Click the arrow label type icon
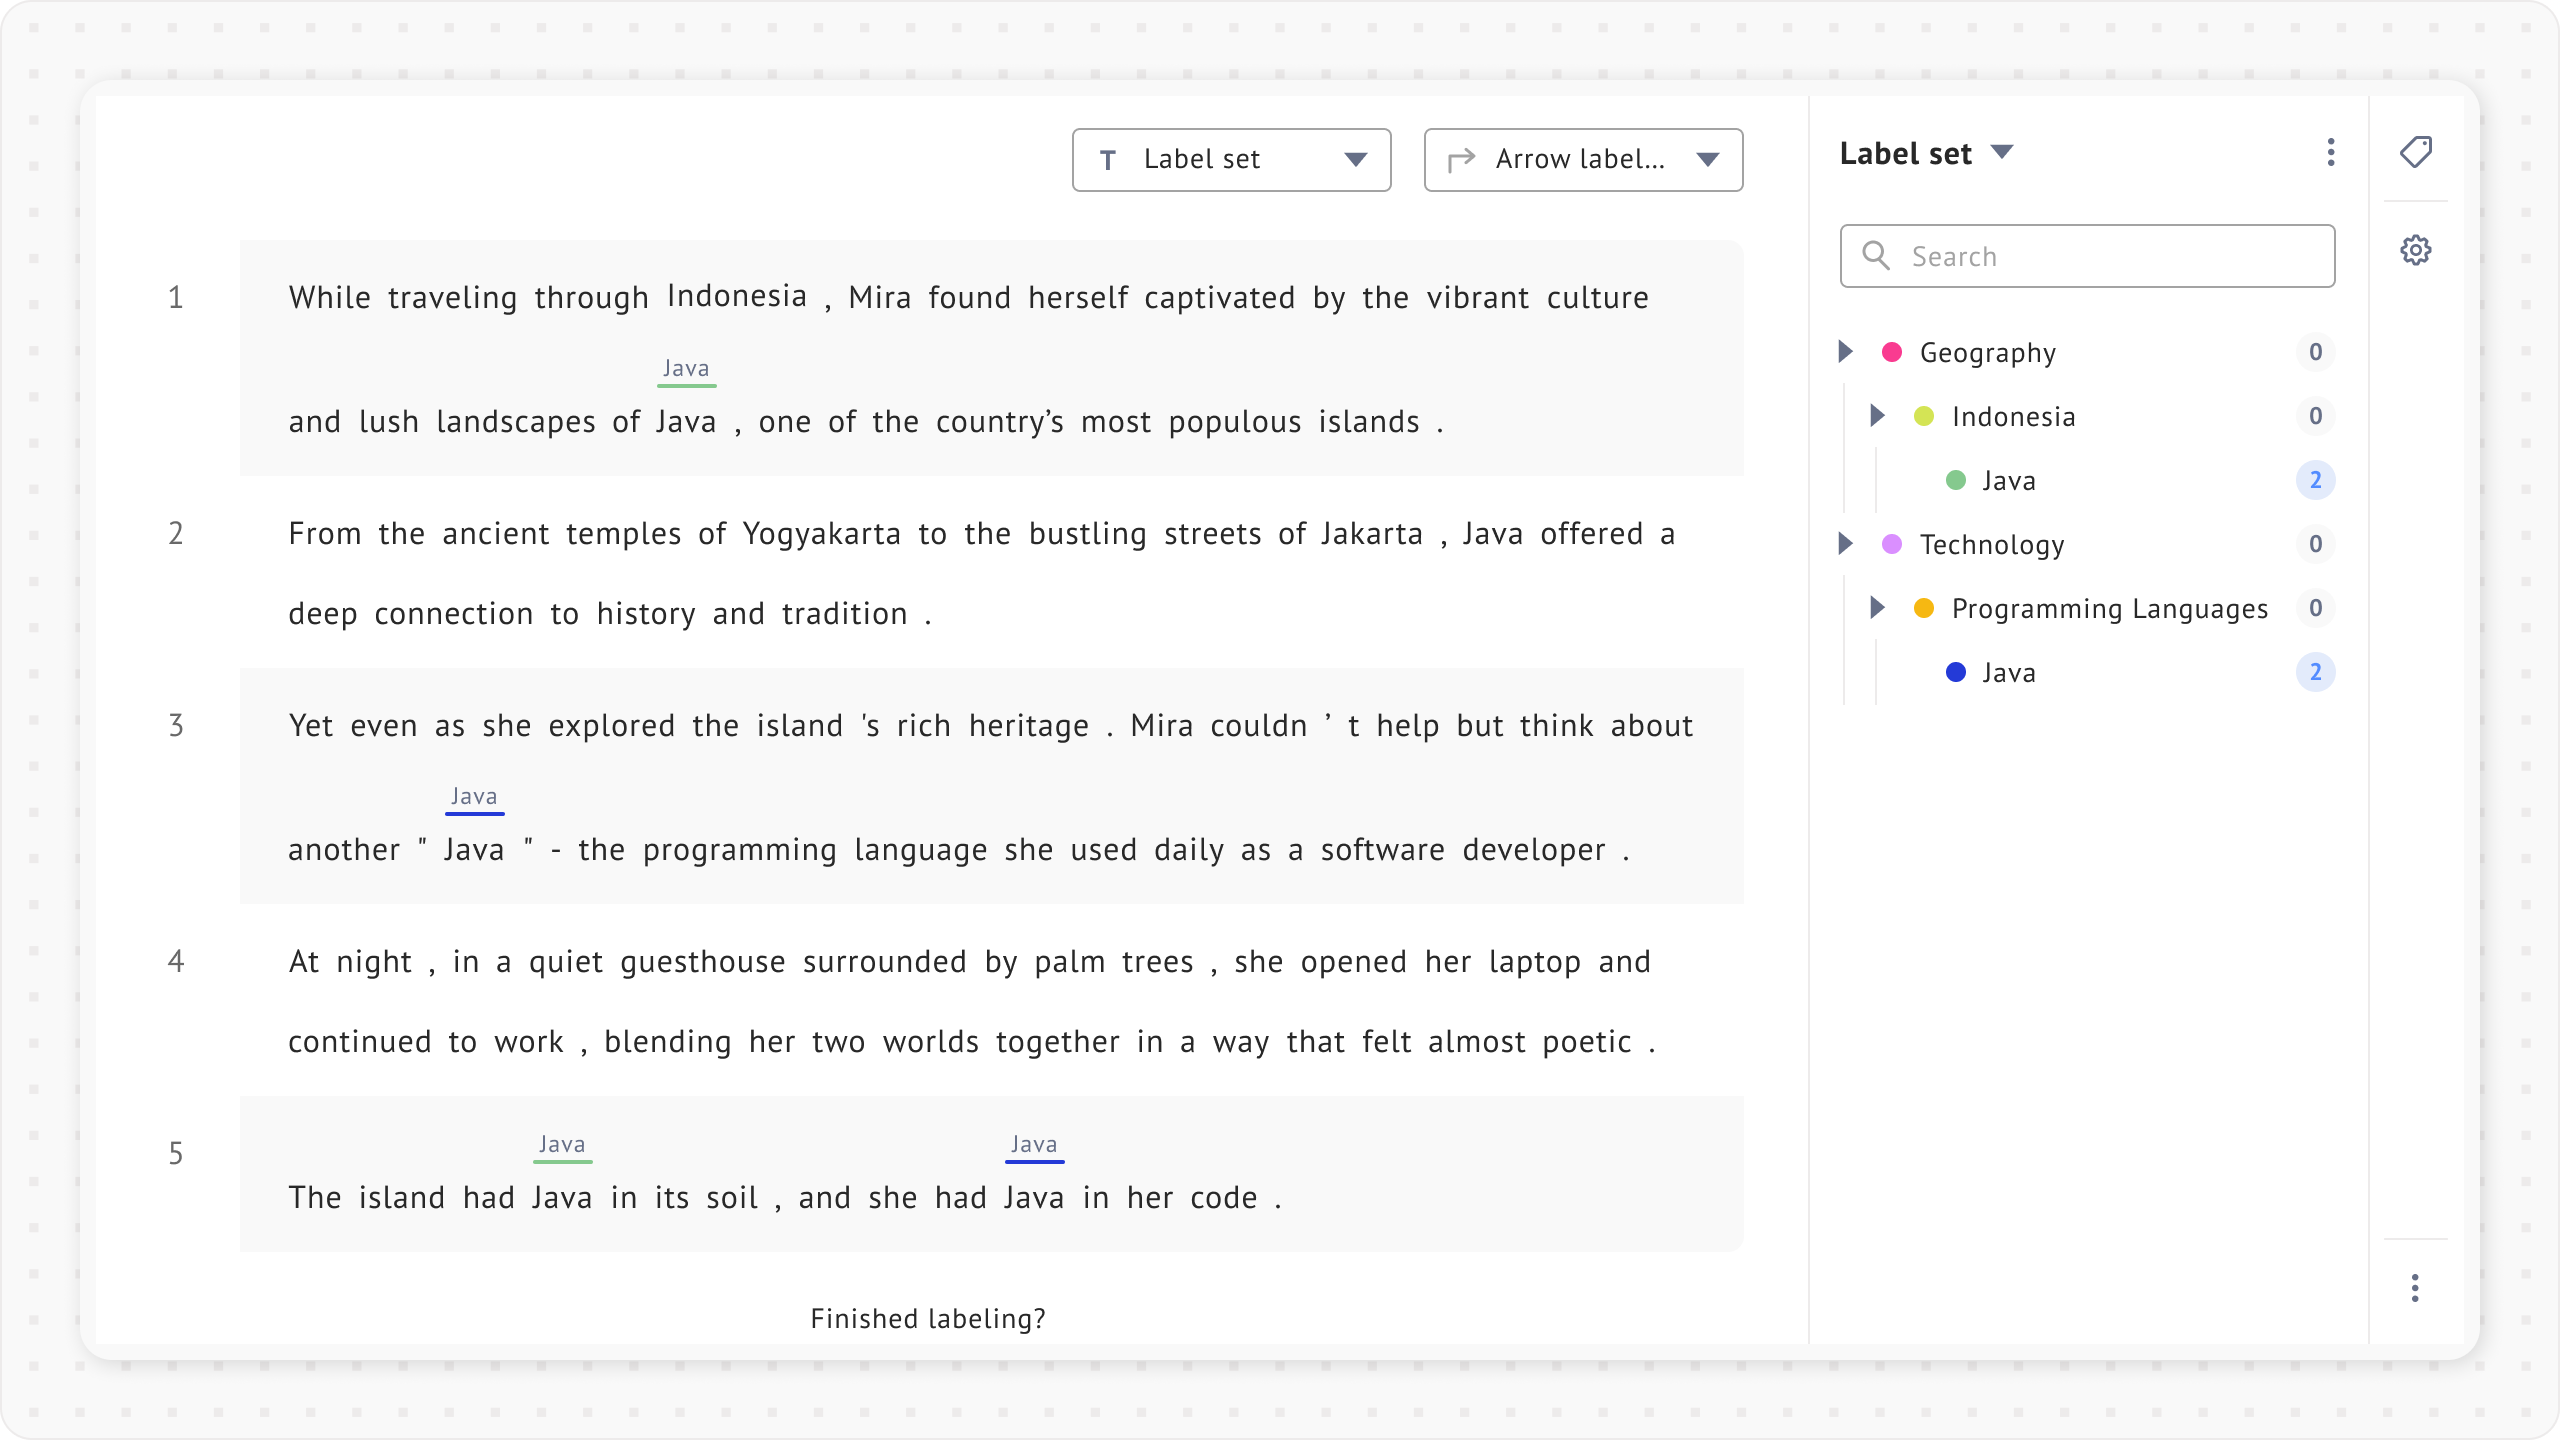 pyautogui.click(x=1462, y=160)
